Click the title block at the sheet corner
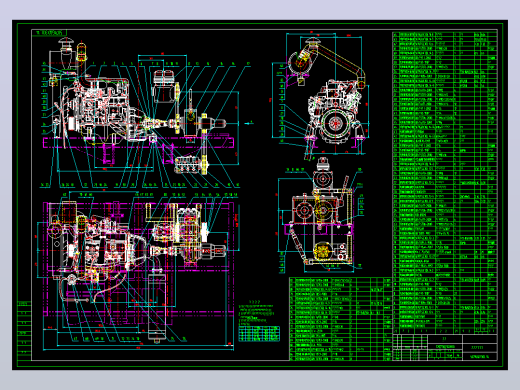 tap(445, 347)
